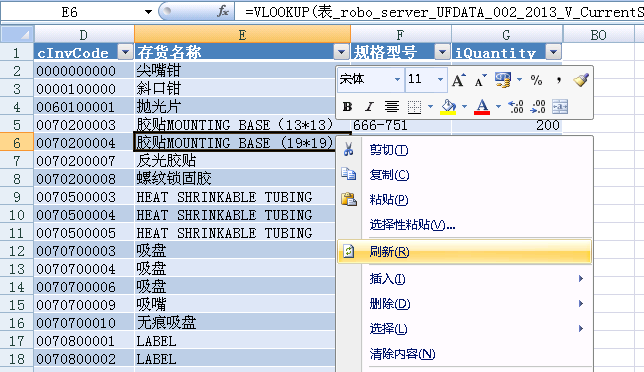Choose 粘贴(P) from context menu
This screenshot has width=644, height=372.
point(465,200)
